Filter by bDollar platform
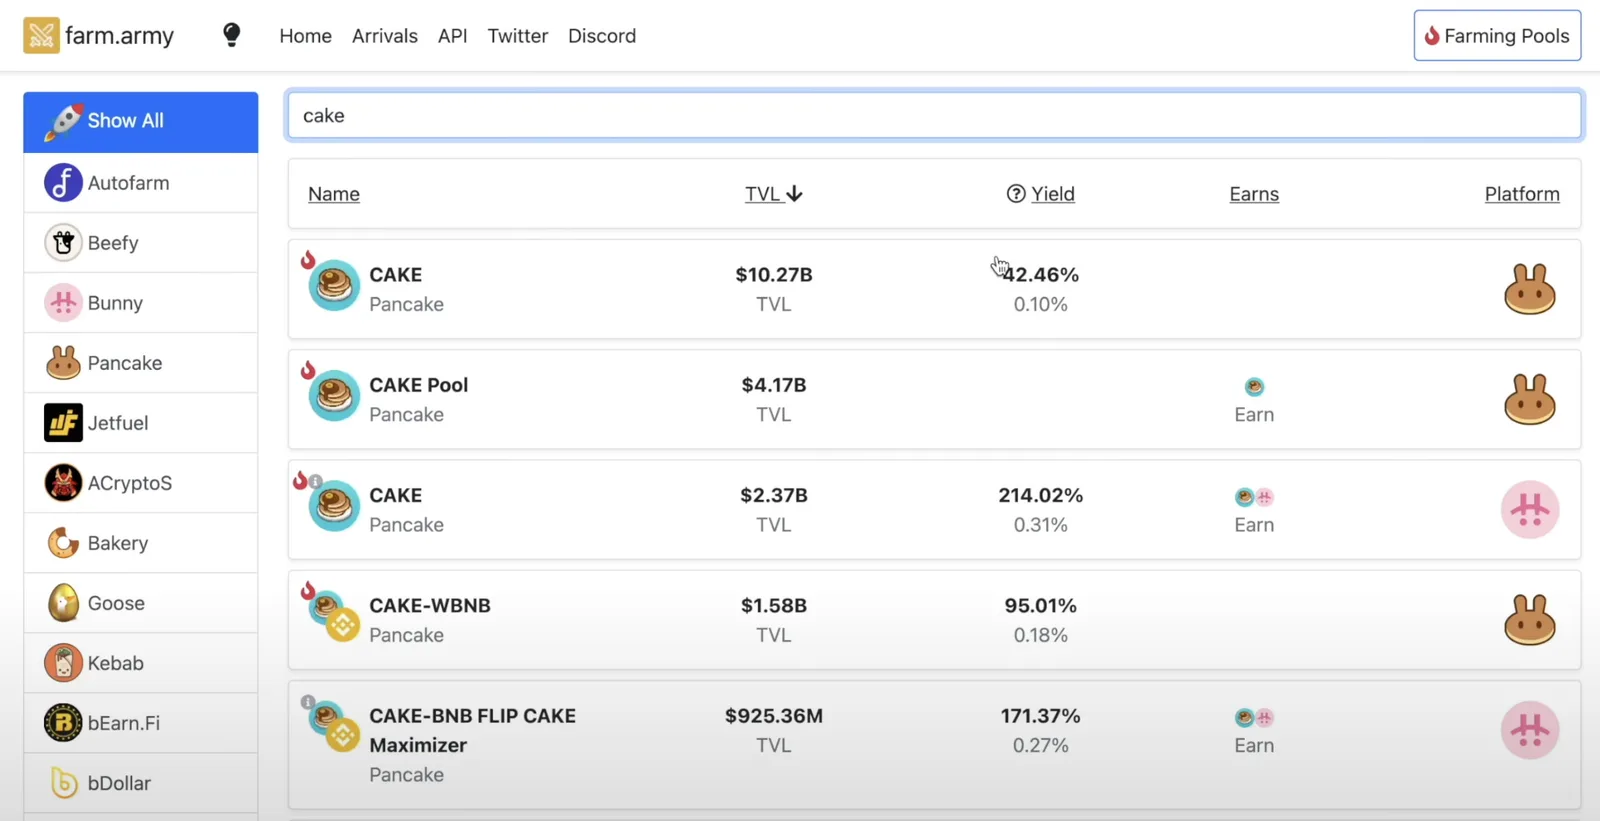 tap(141, 783)
